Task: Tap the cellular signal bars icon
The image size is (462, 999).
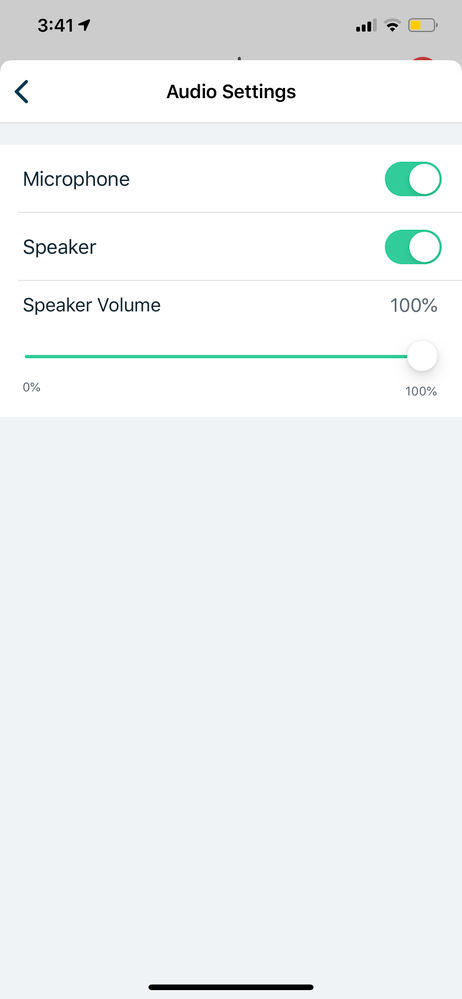Action: [366, 26]
